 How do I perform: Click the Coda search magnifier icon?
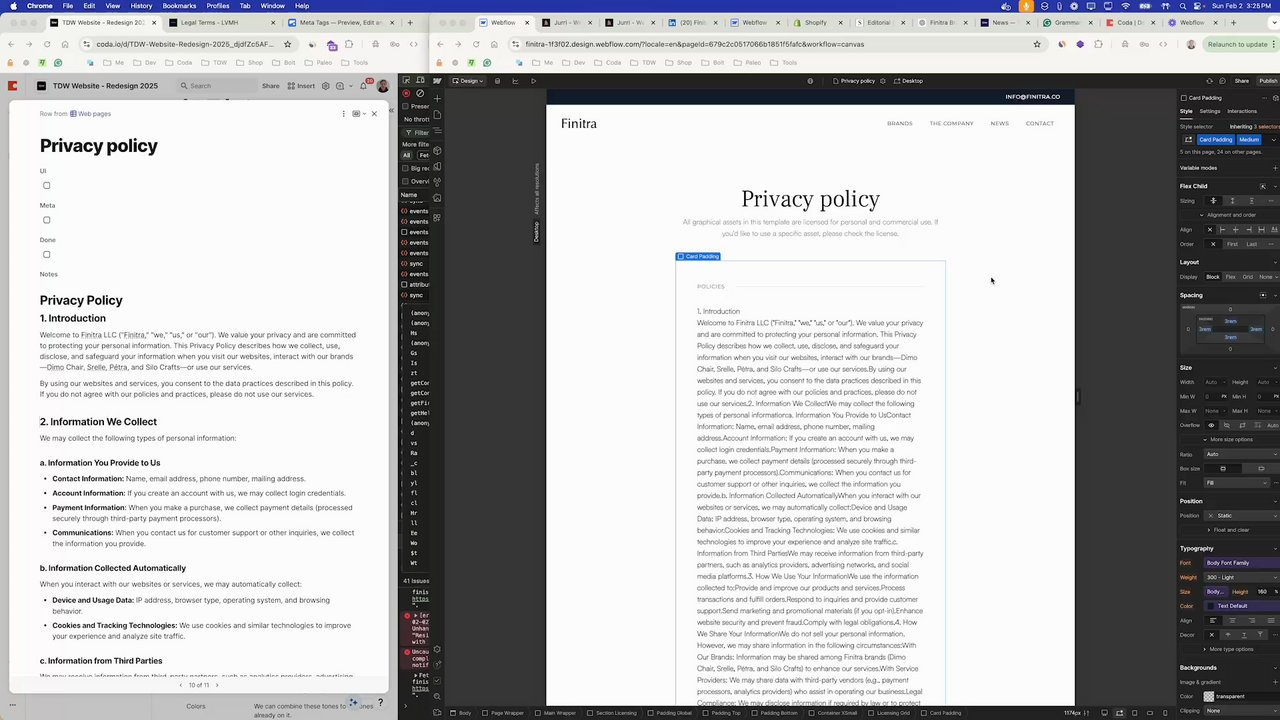click(184, 86)
